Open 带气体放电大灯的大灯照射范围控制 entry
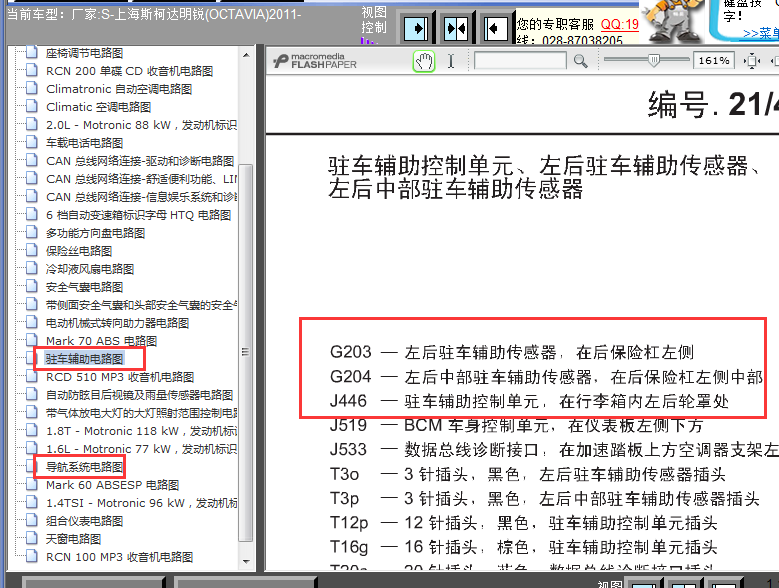 coord(141,413)
